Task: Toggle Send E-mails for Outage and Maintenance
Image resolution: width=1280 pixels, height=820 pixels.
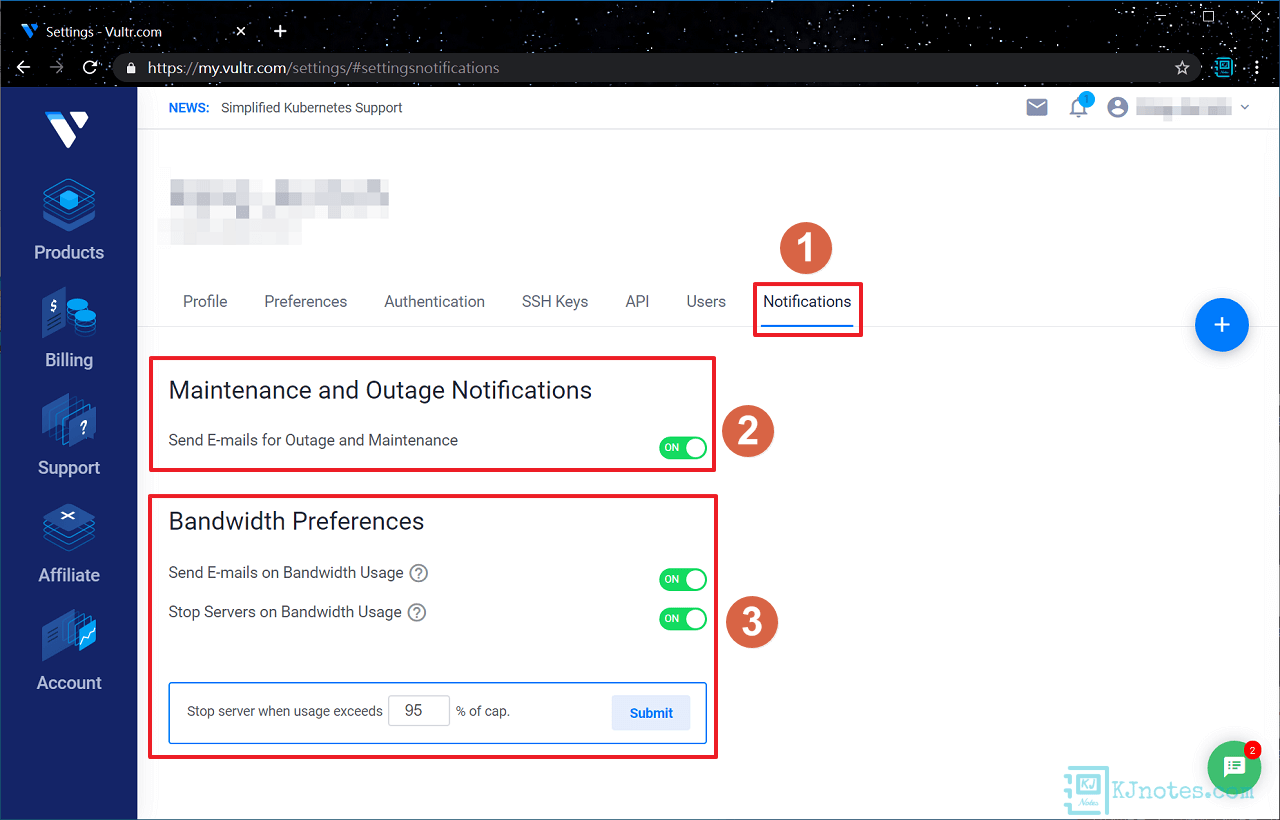Action: click(683, 448)
